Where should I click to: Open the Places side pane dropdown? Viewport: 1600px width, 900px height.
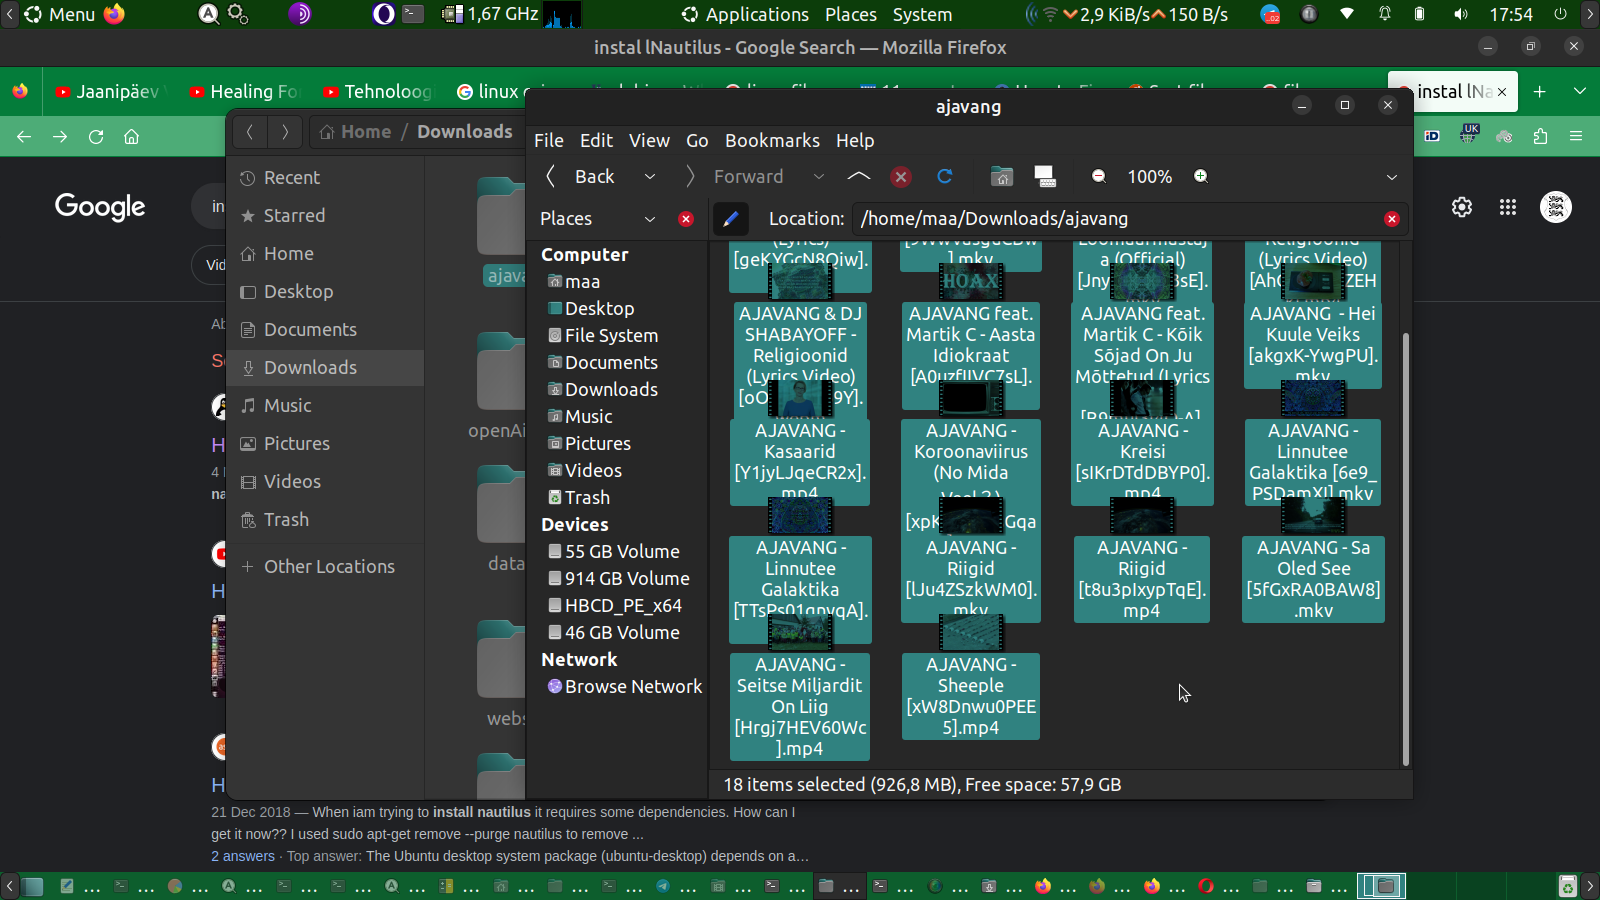(650, 219)
